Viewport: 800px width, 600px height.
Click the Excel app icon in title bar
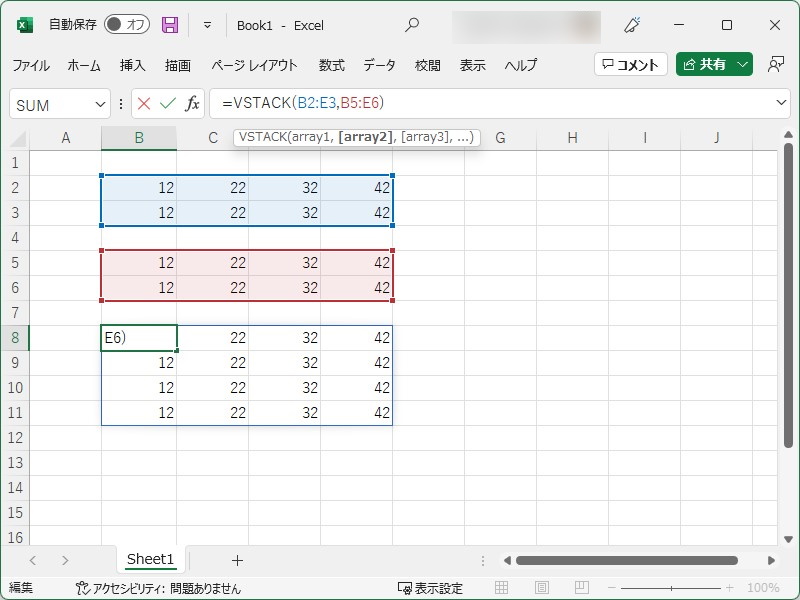tap(24, 25)
